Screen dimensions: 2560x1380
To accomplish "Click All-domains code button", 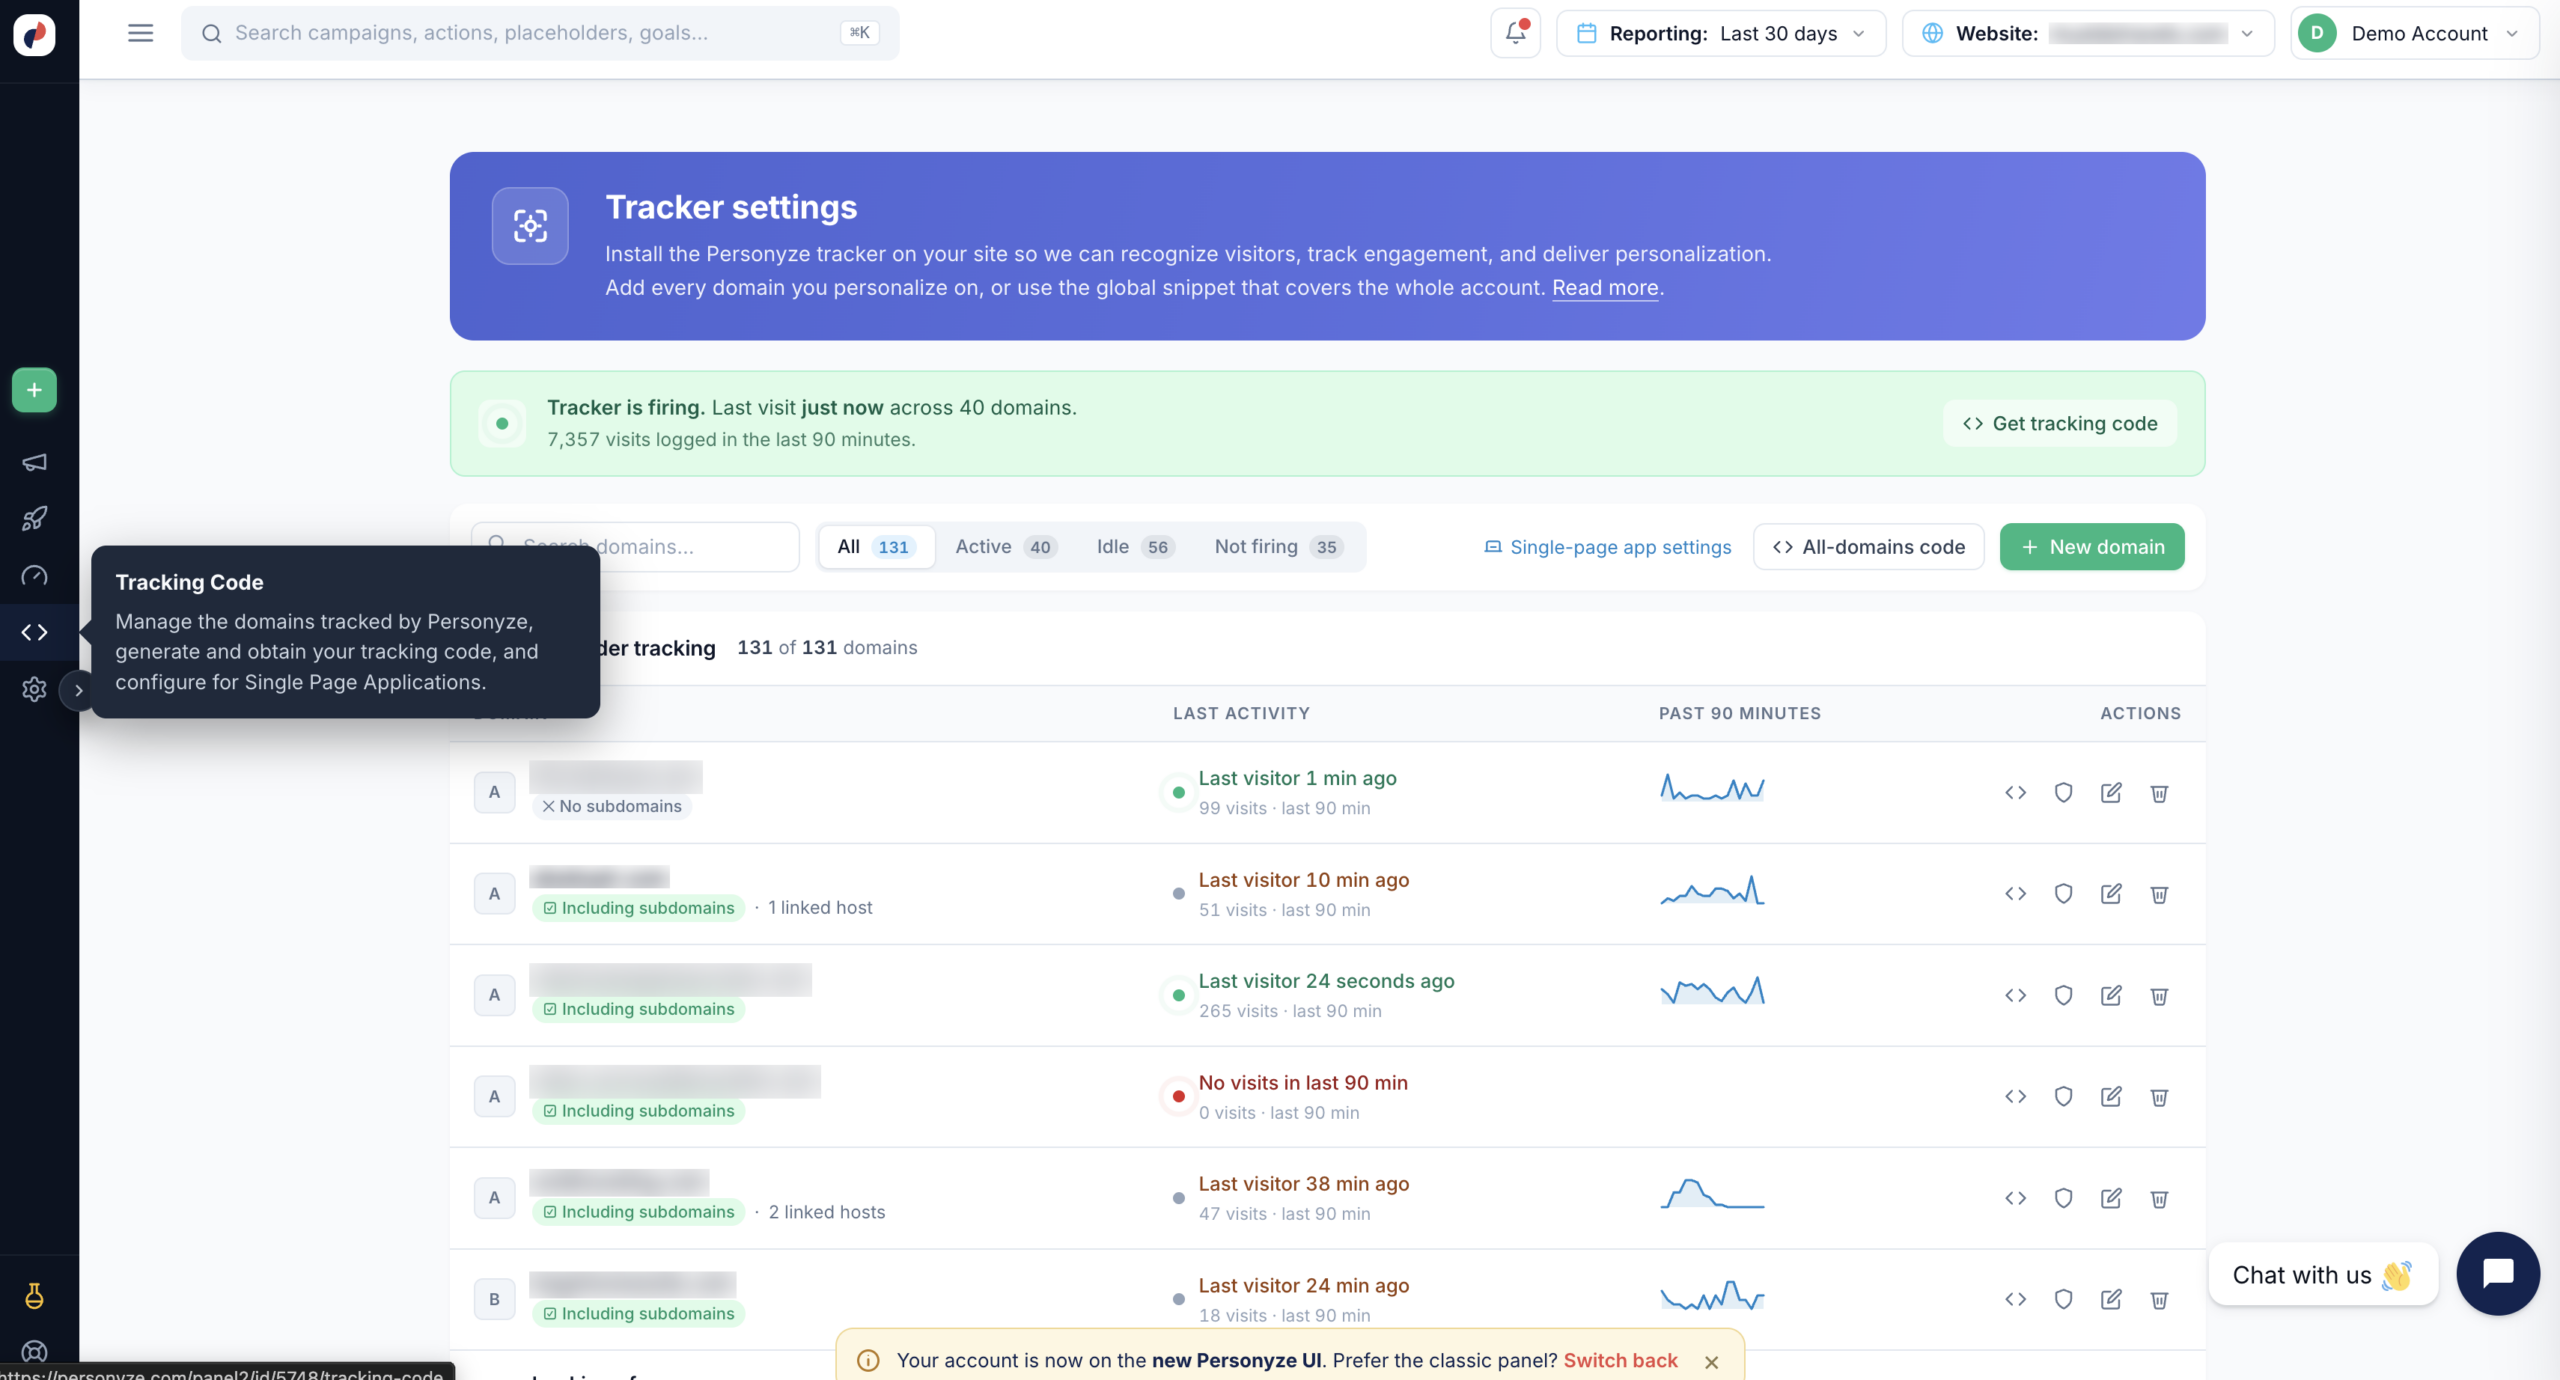I will [1868, 547].
